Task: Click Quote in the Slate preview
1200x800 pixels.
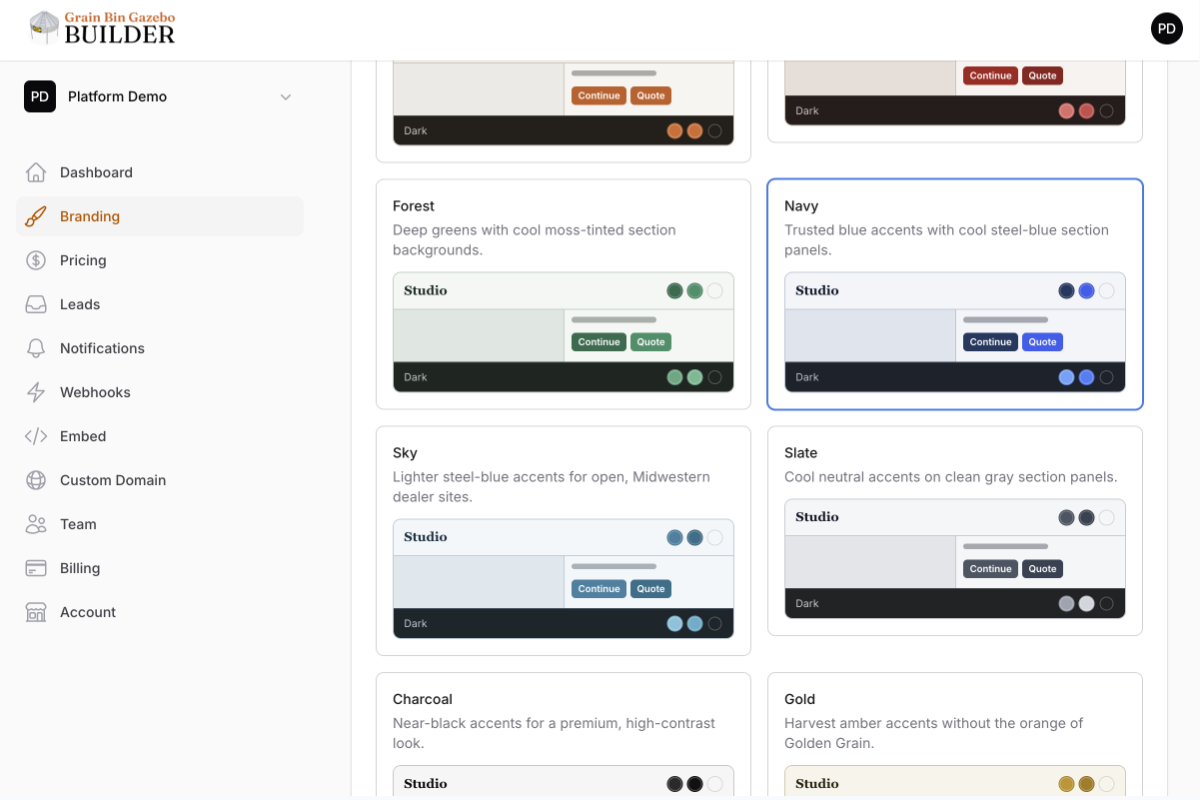Action: 1043,569
